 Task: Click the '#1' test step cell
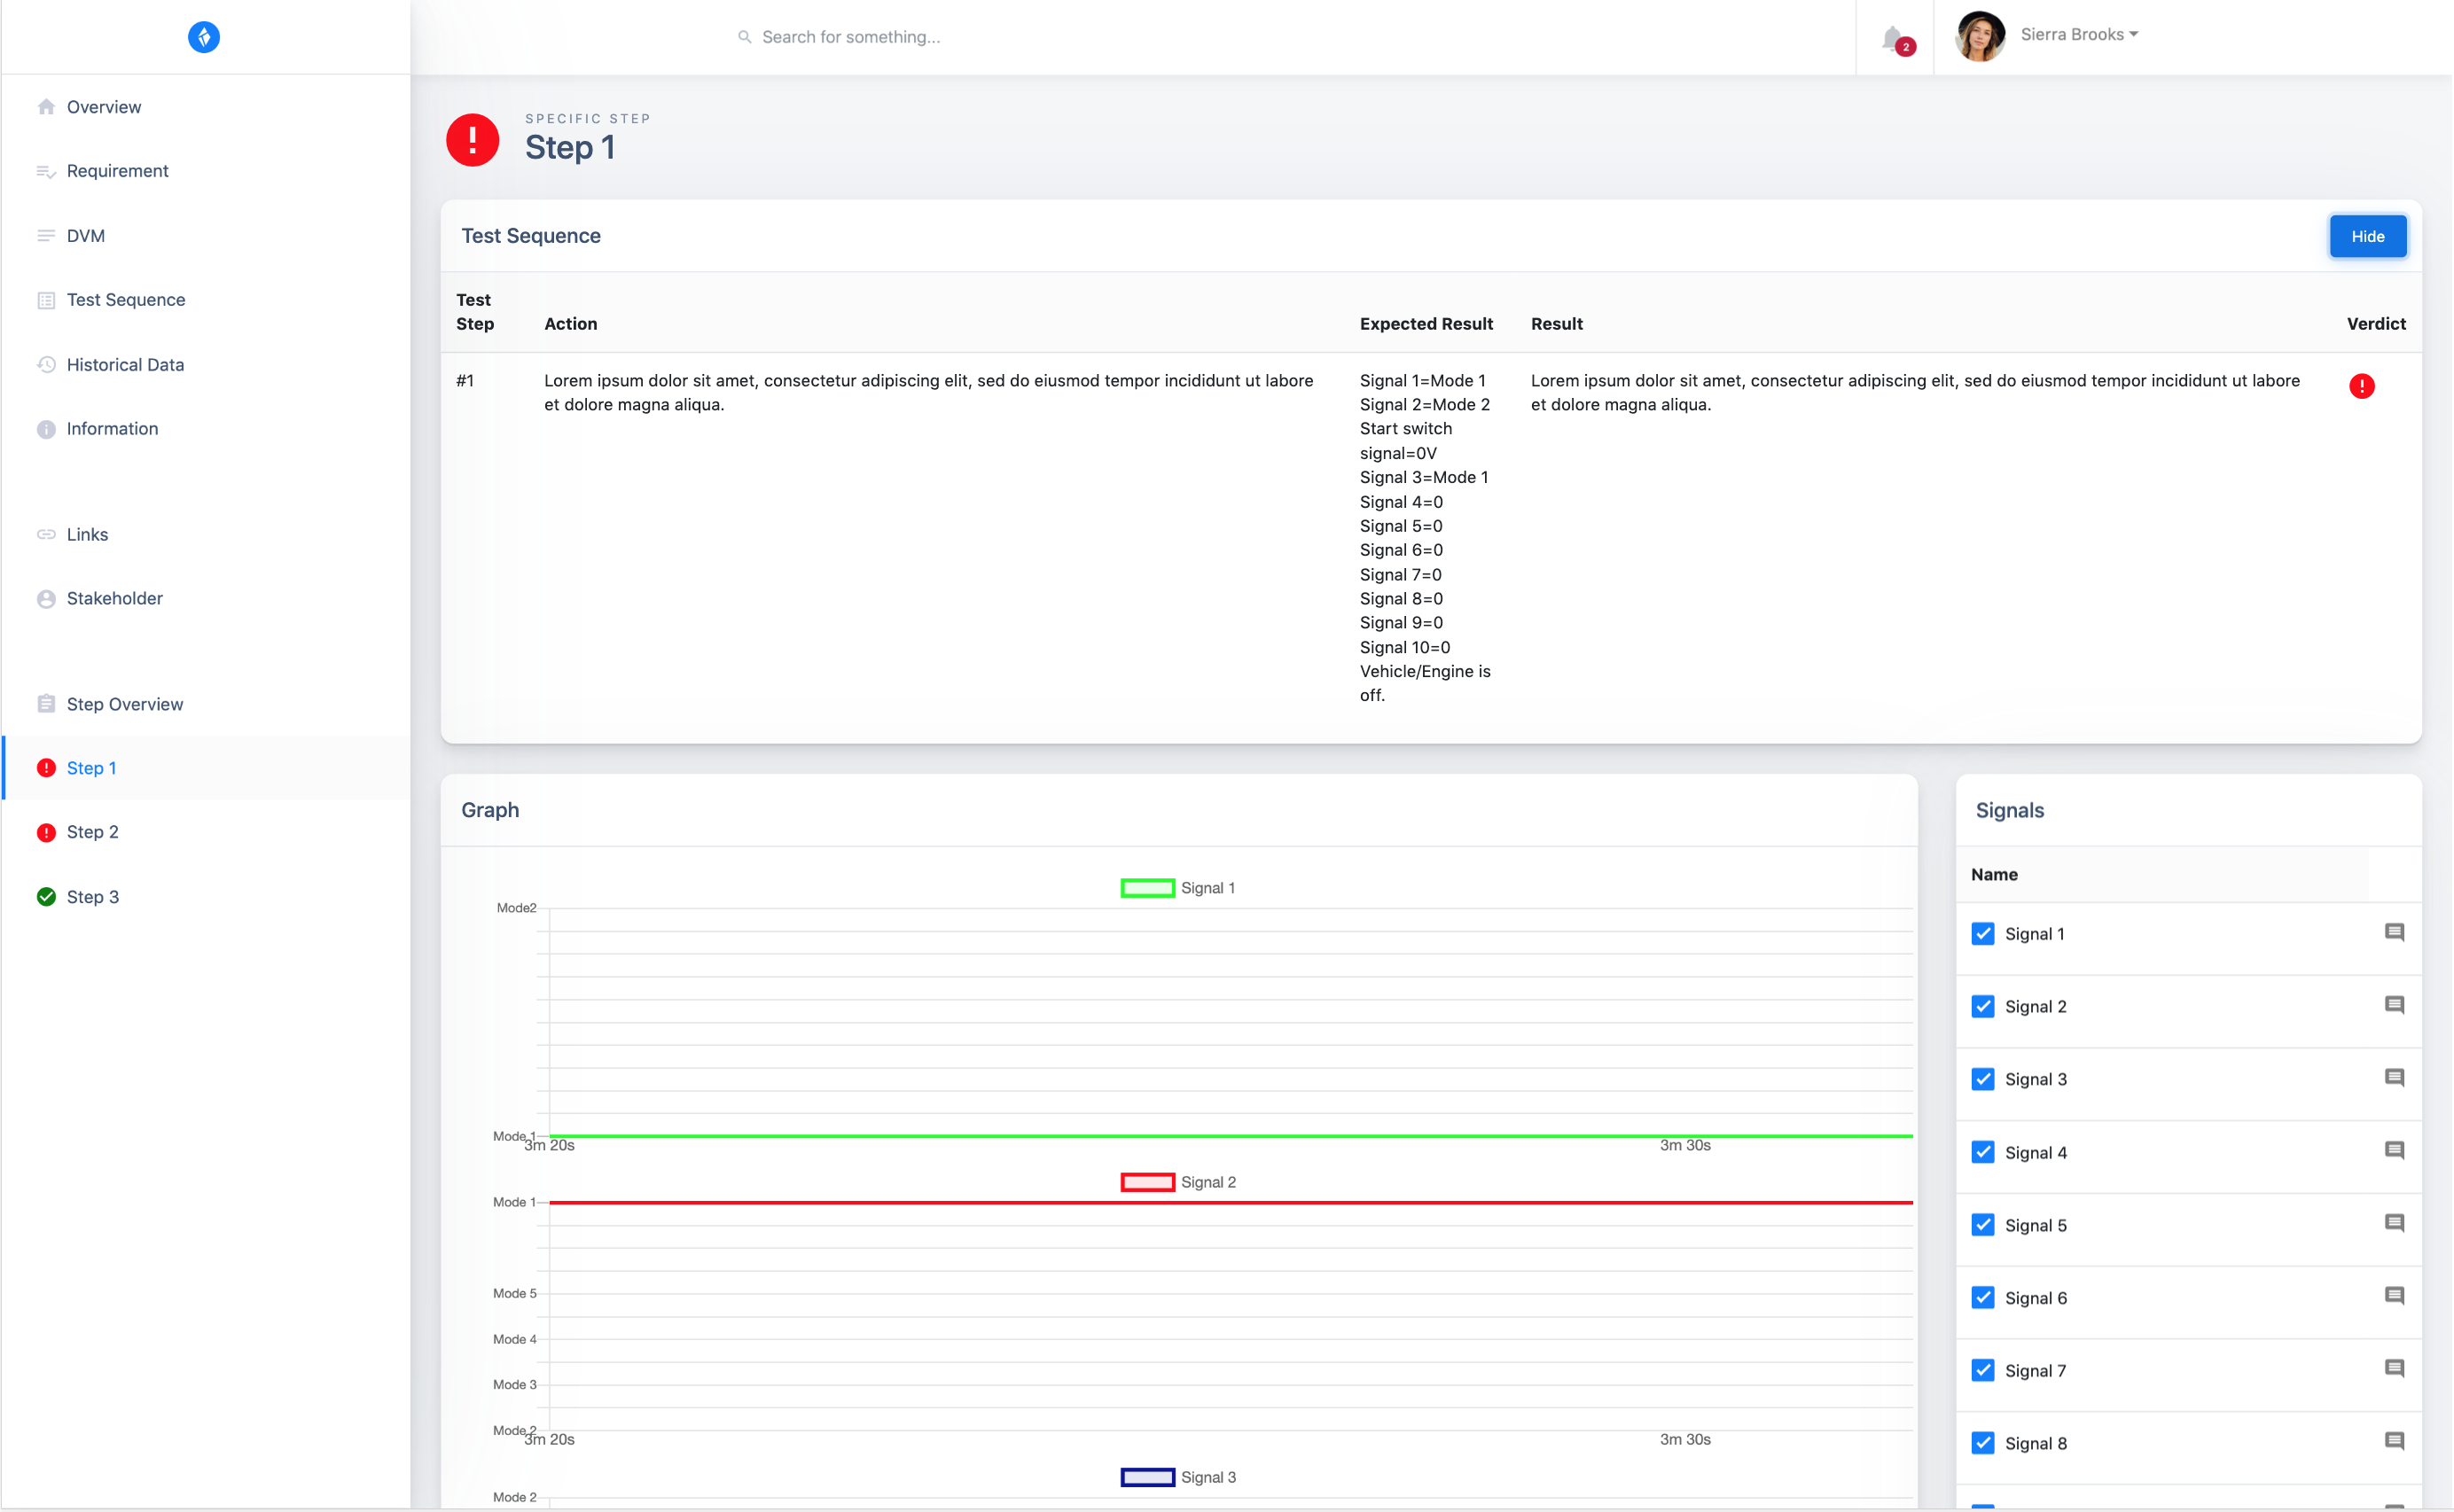[x=465, y=381]
